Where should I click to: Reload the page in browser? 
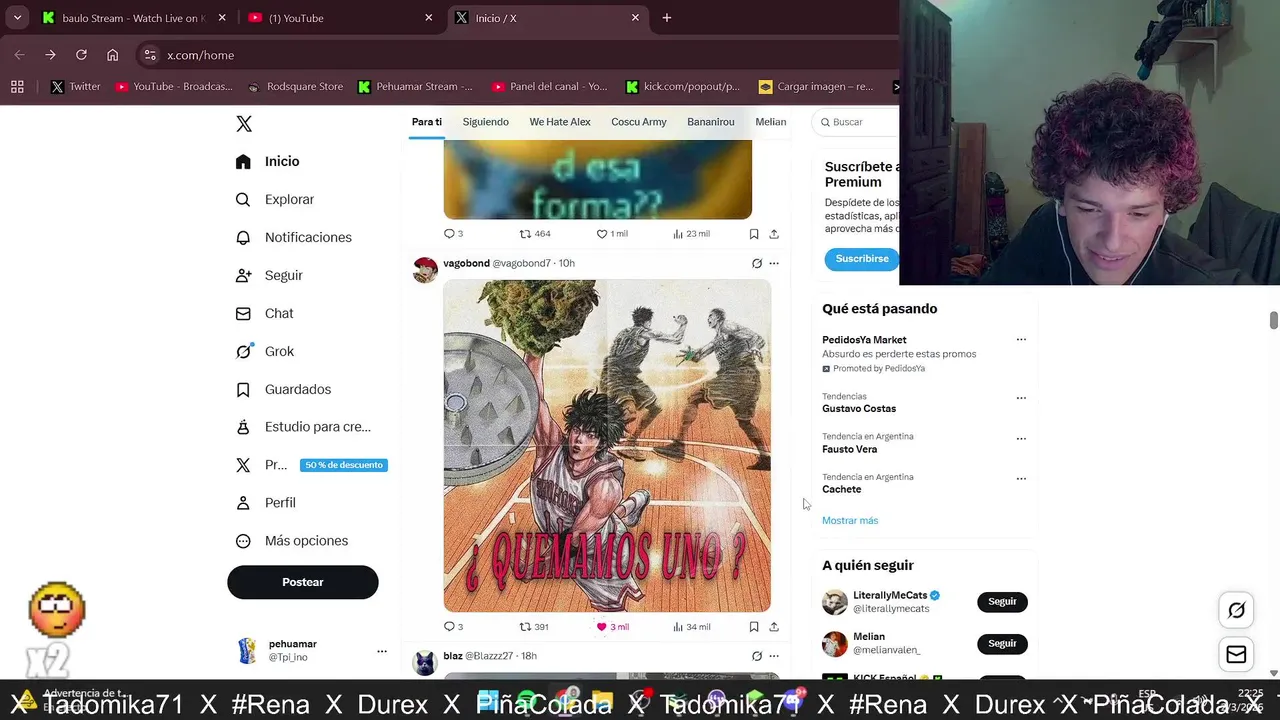tap(81, 55)
